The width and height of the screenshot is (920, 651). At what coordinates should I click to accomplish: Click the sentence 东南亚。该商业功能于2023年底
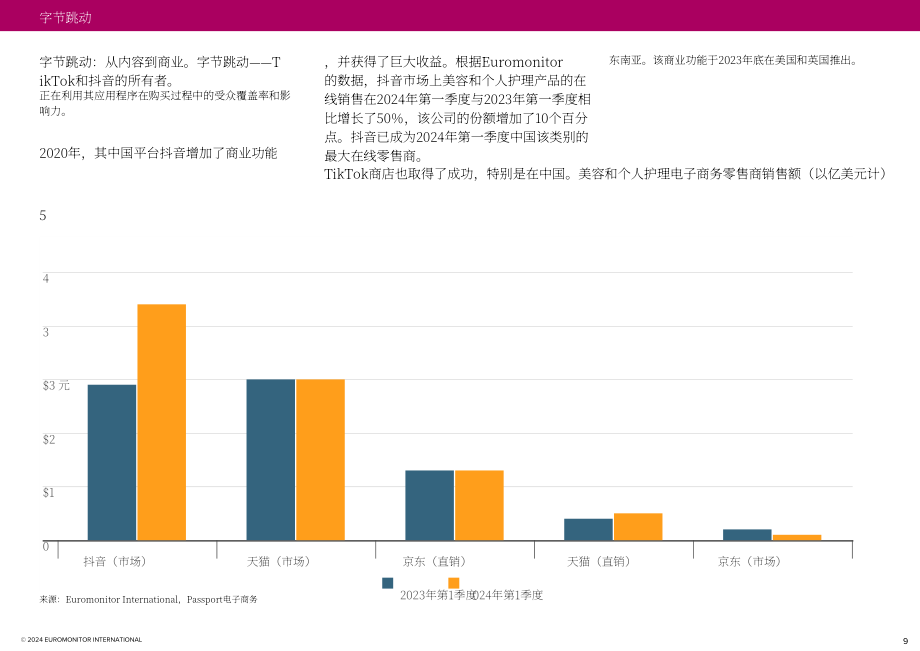point(733,60)
